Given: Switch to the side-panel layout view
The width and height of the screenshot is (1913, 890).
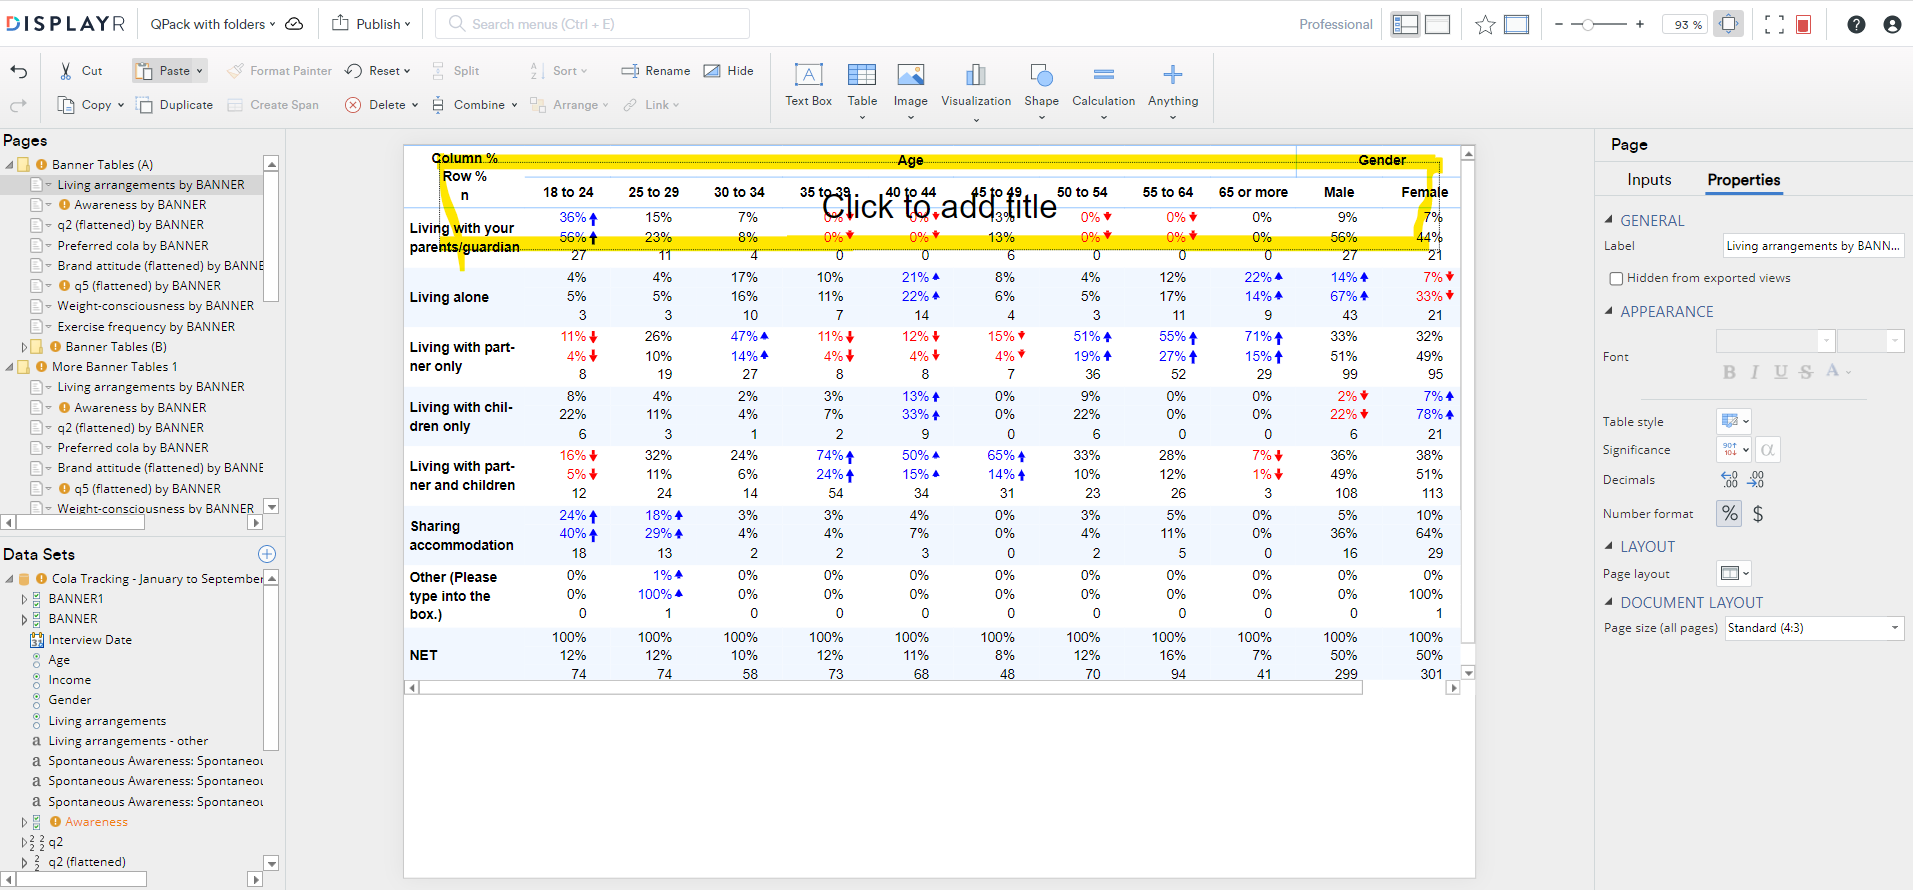Looking at the screenshot, I should click(x=1405, y=25).
